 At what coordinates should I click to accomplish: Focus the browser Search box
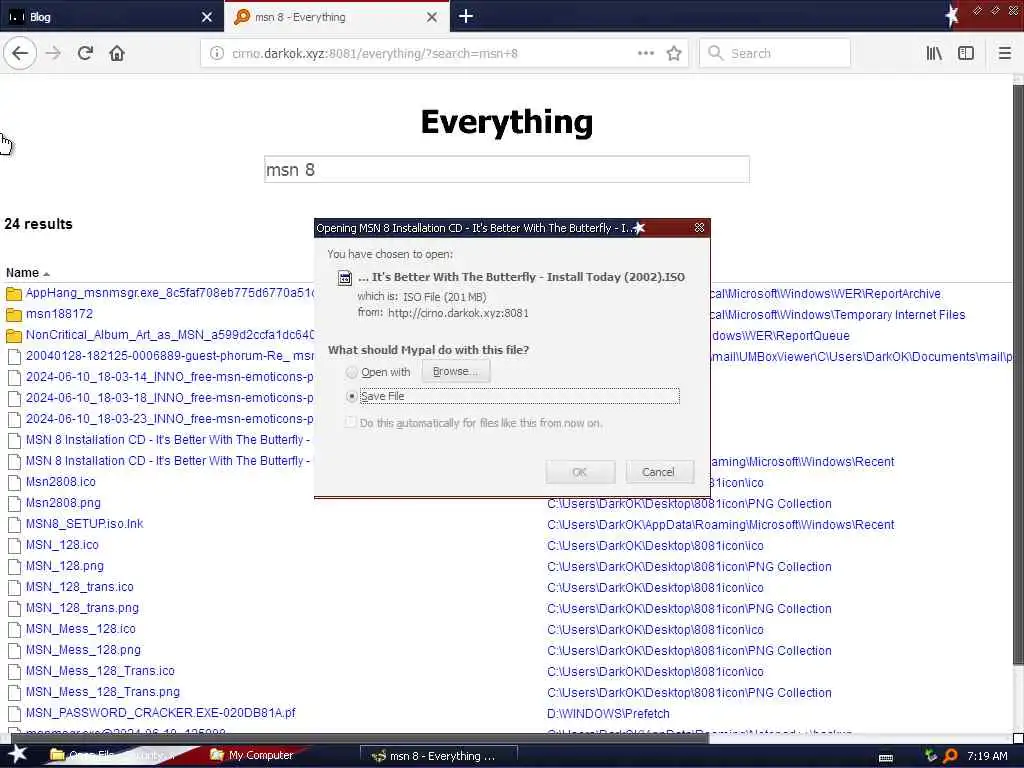(775, 54)
